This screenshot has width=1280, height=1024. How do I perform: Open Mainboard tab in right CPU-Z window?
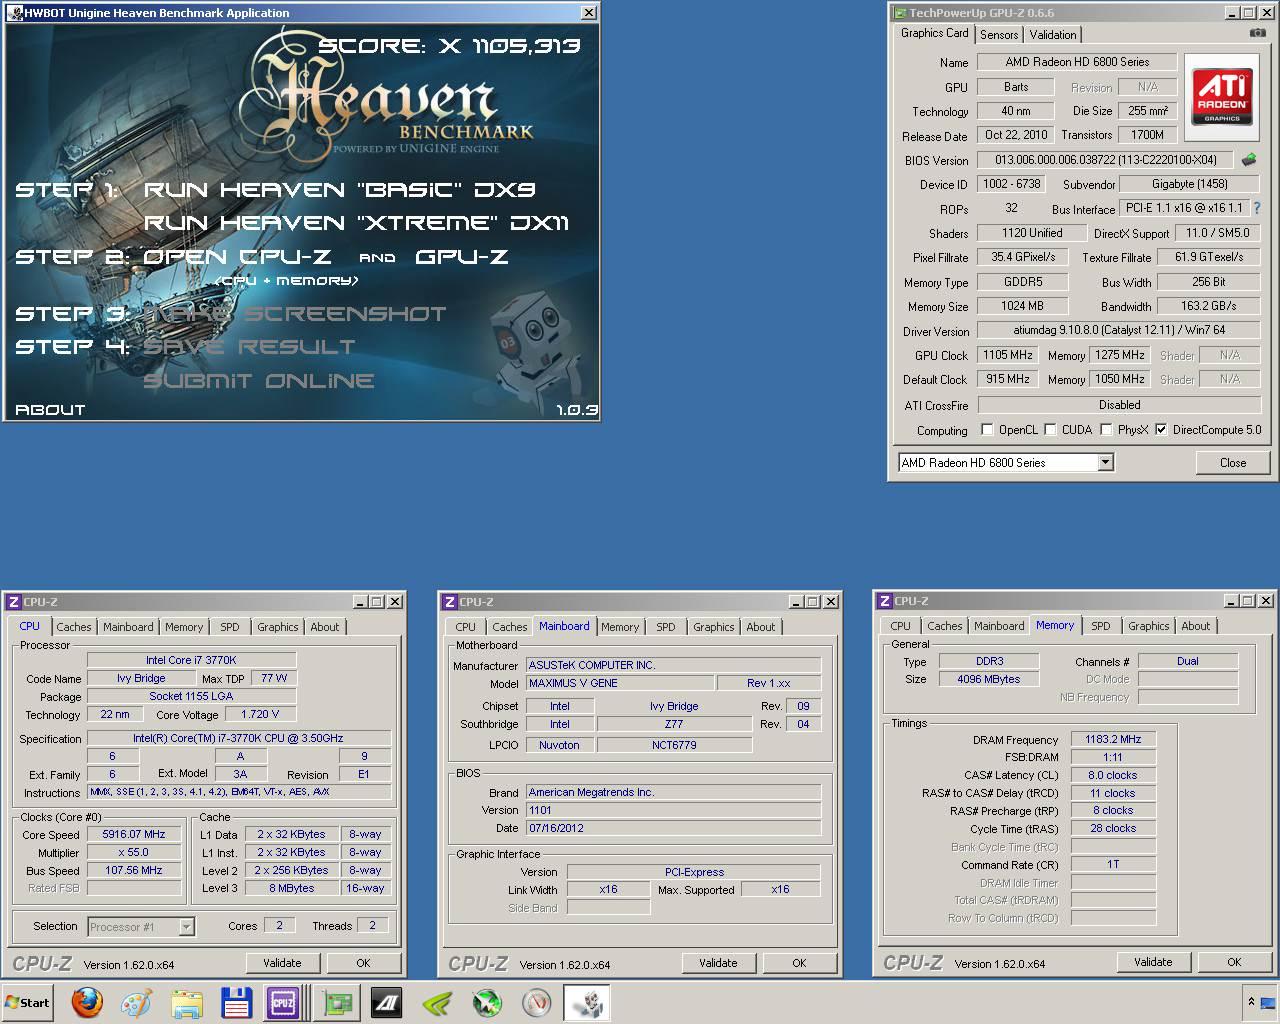[999, 626]
